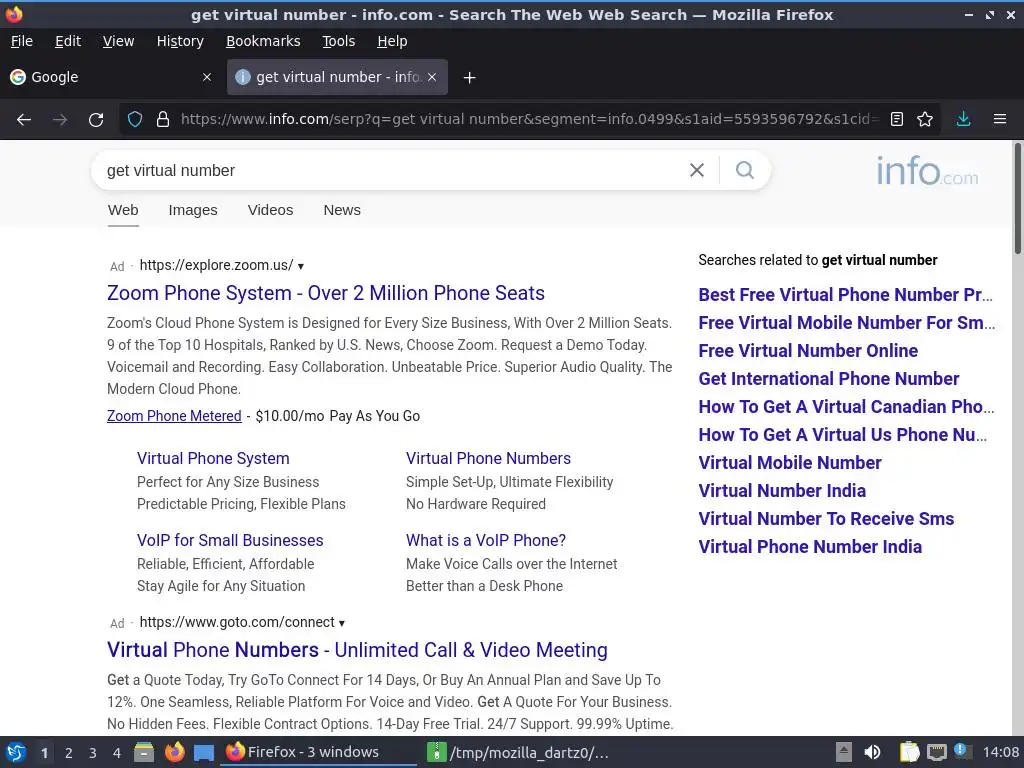Open Virtual Mobile Number related search
Screen dimensions: 1024x768
(790, 463)
